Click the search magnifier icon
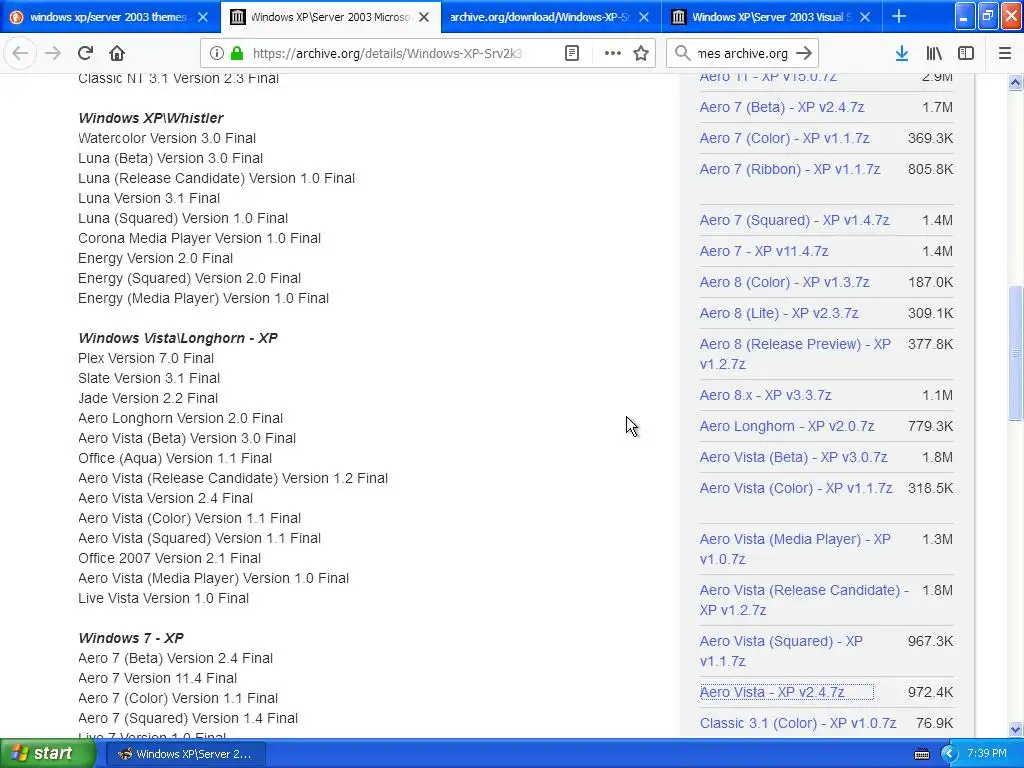This screenshot has width=1024, height=768. [x=682, y=53]
